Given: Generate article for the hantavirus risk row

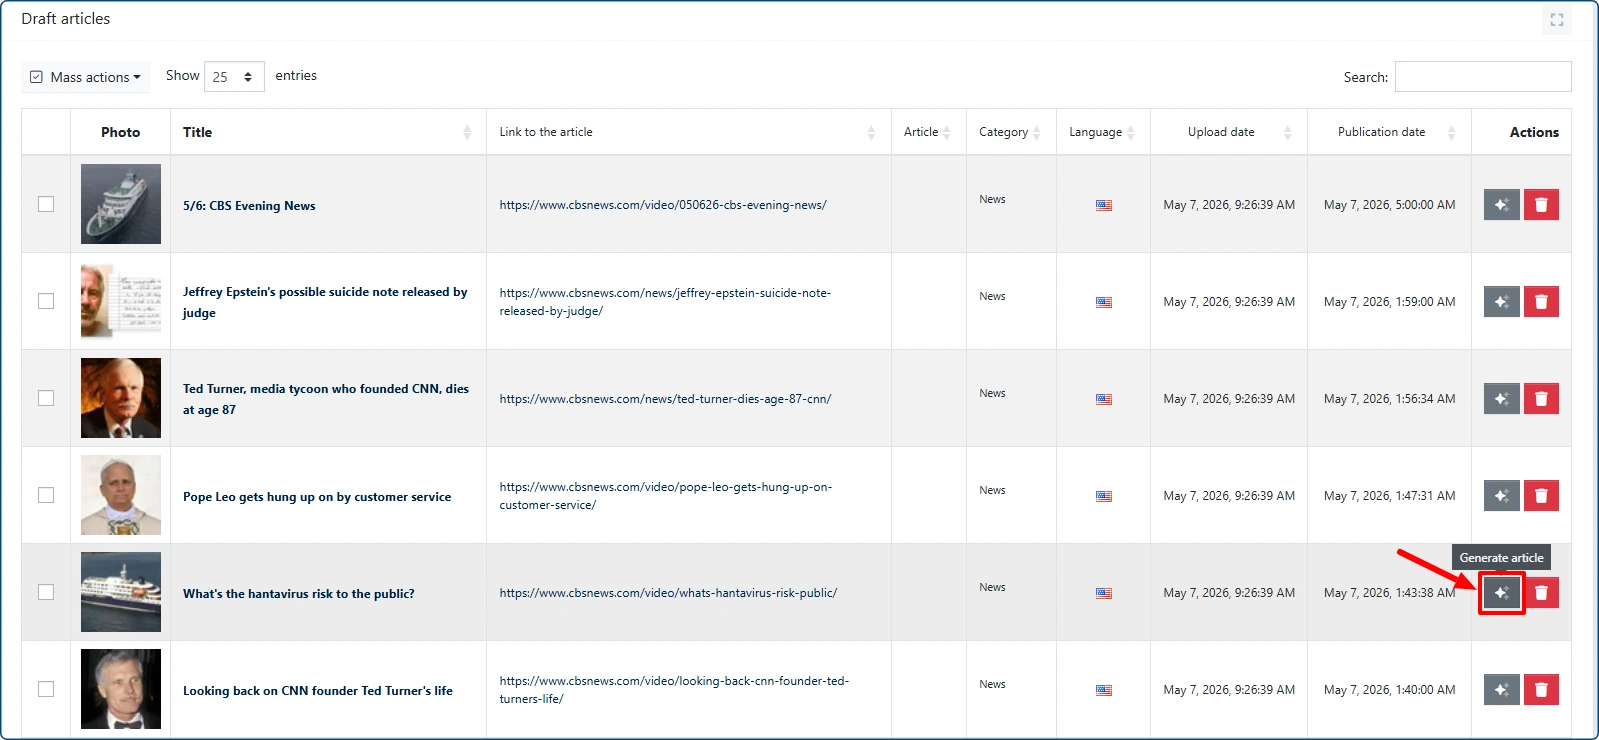Looking at the screenshot, I should click(1501, 593).
